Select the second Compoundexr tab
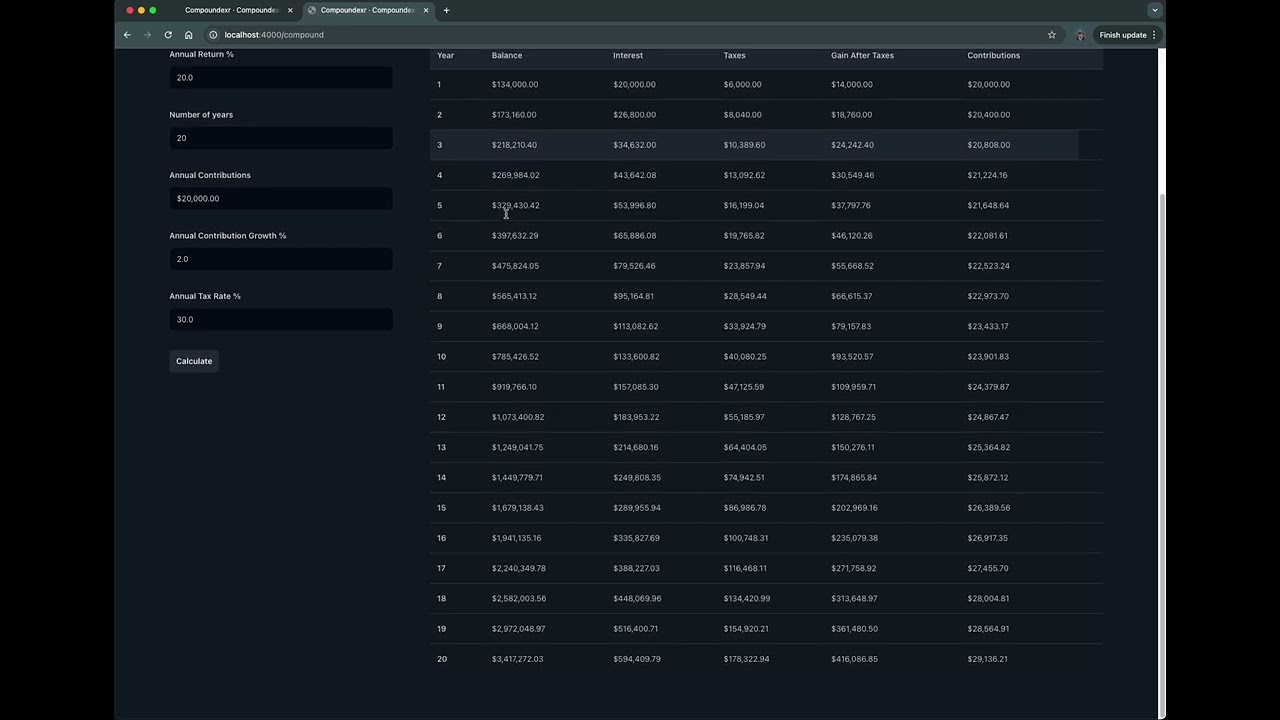Viewport: 1280px width, 720px height. pyautogui.click(x=367, y=10)
